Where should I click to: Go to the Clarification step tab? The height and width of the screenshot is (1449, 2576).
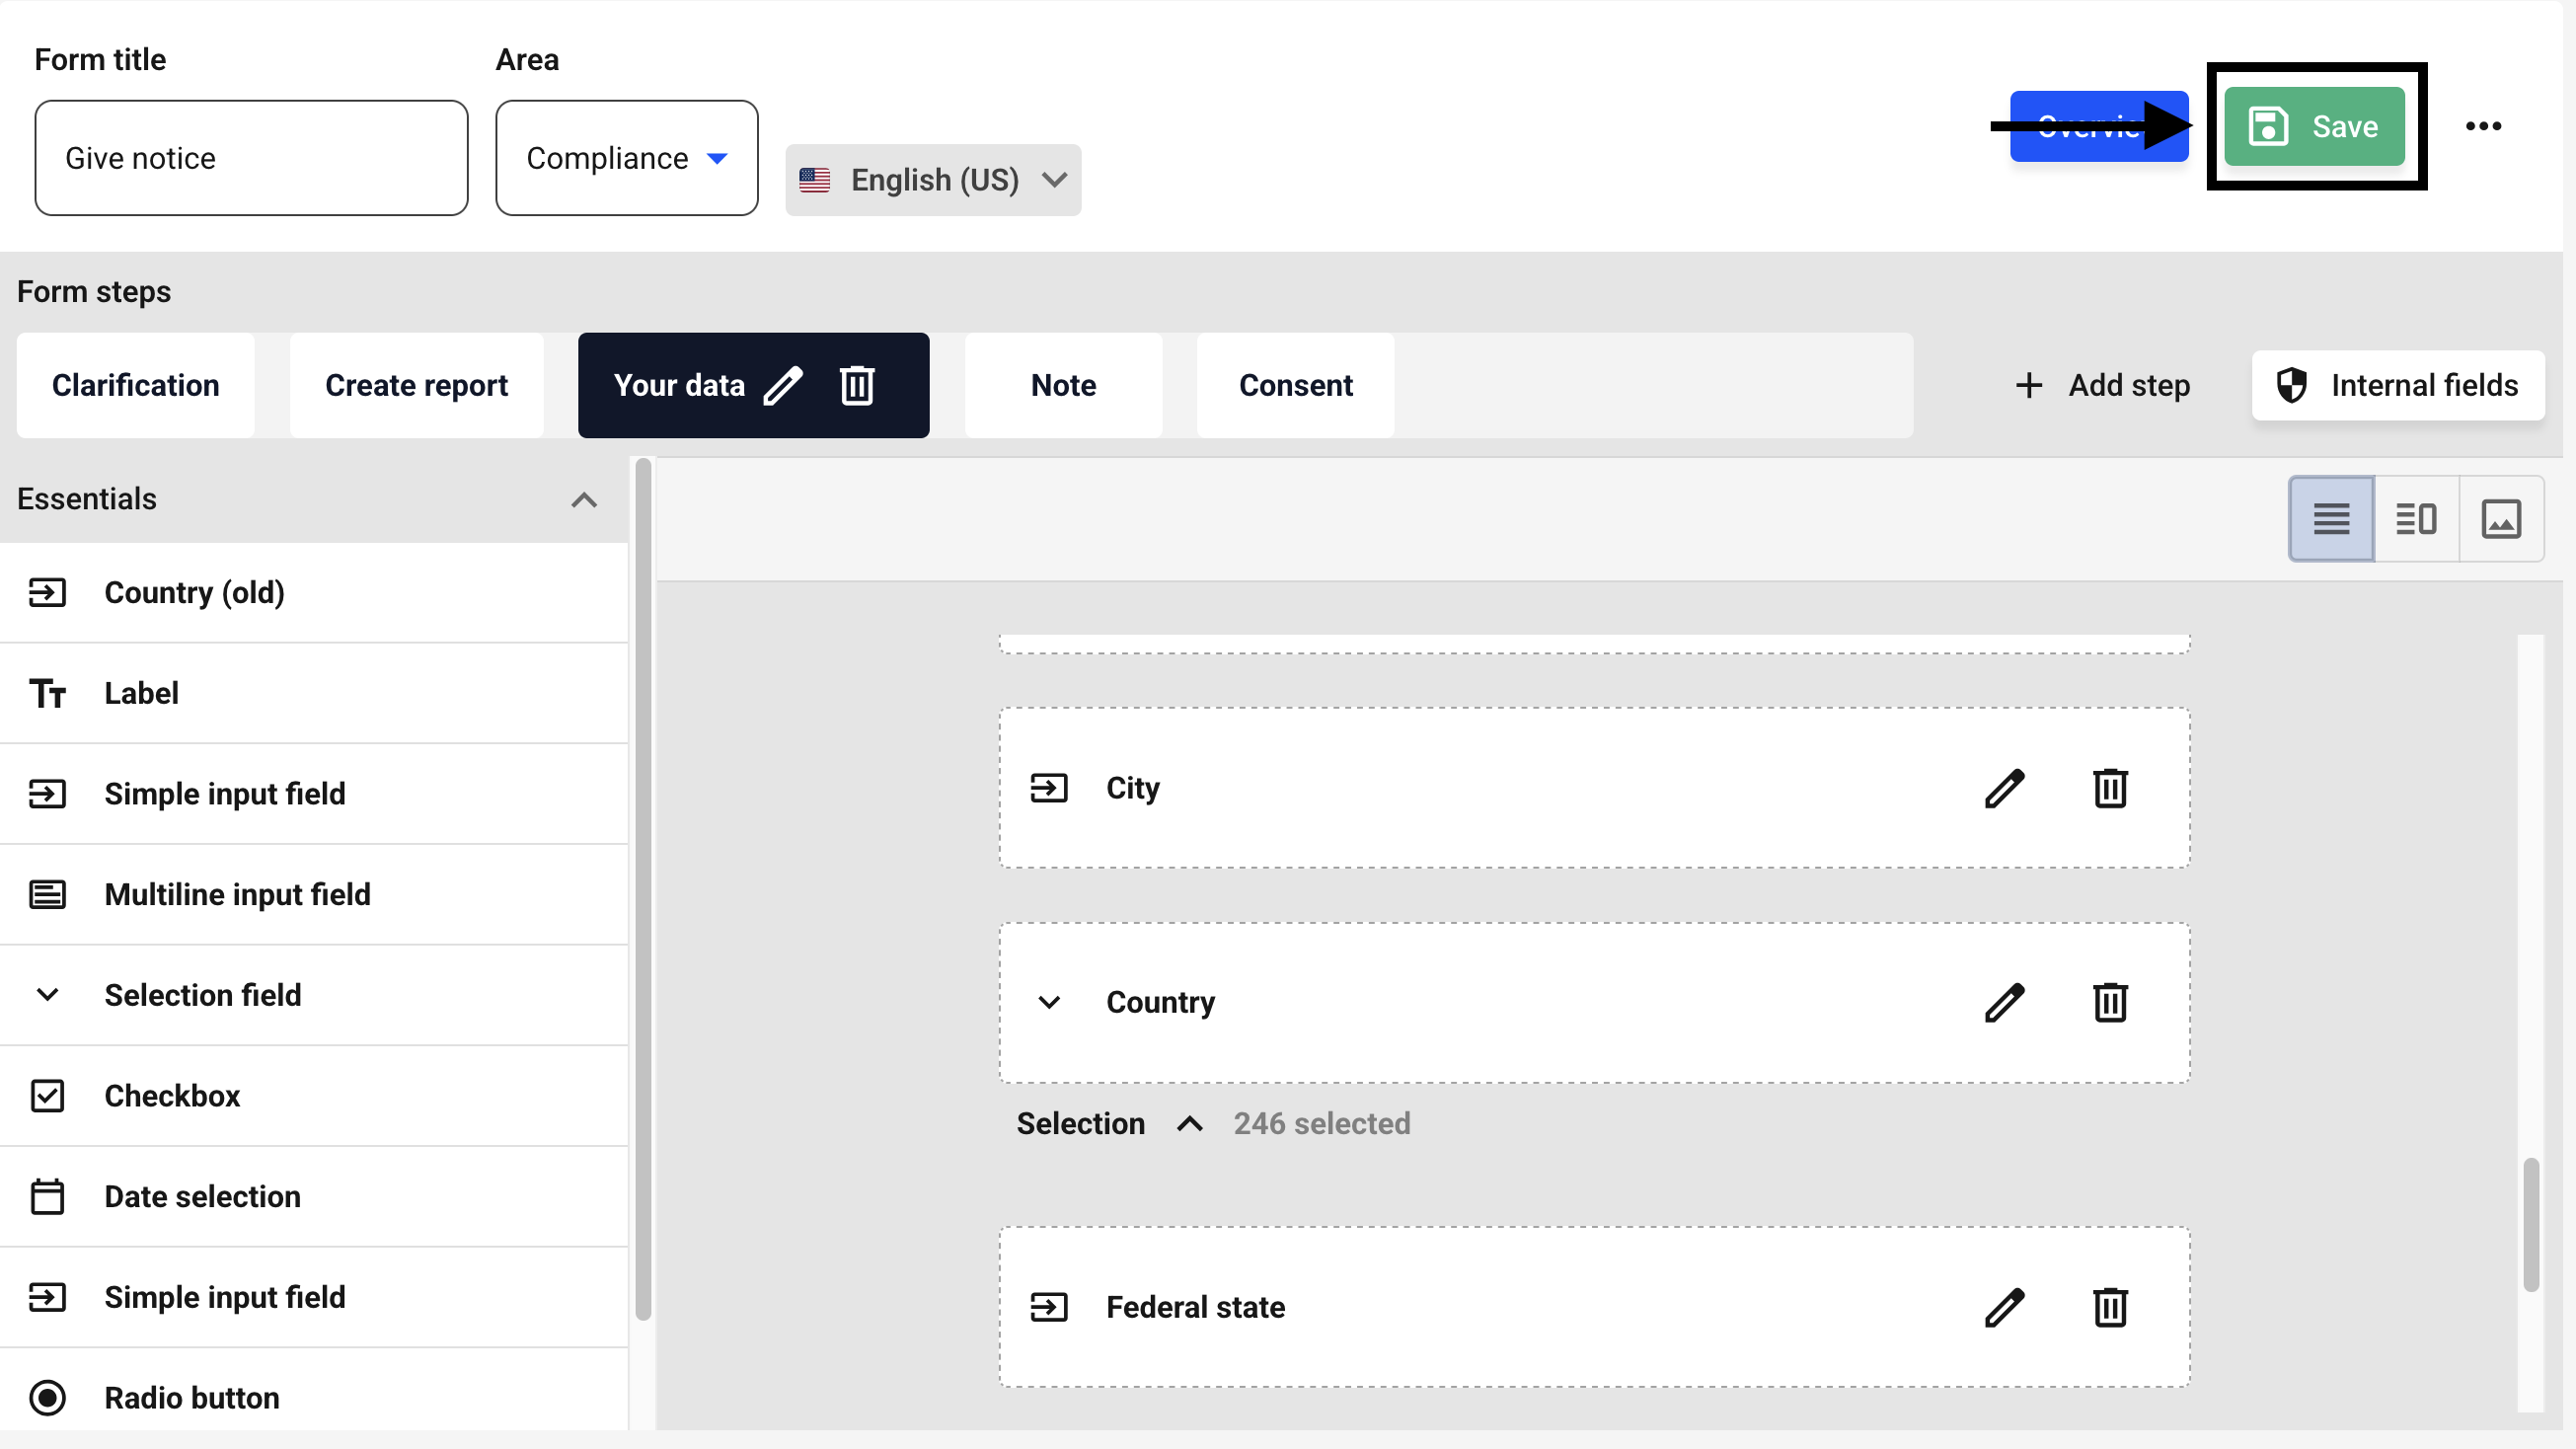point(136,385)
